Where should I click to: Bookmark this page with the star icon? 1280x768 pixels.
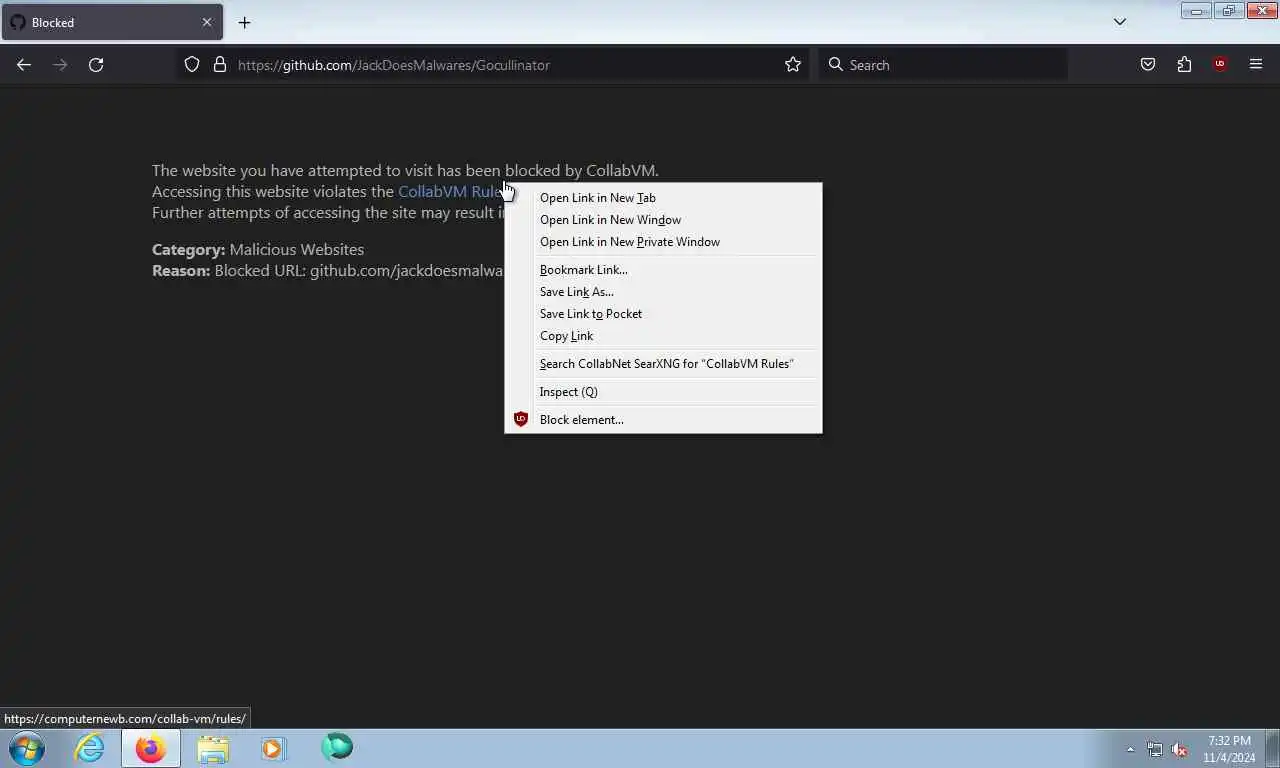tap(793, 65)
